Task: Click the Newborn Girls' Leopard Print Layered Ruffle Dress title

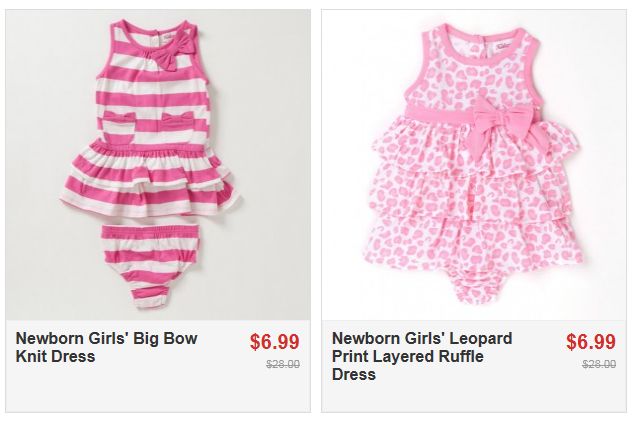Action: 421,356
